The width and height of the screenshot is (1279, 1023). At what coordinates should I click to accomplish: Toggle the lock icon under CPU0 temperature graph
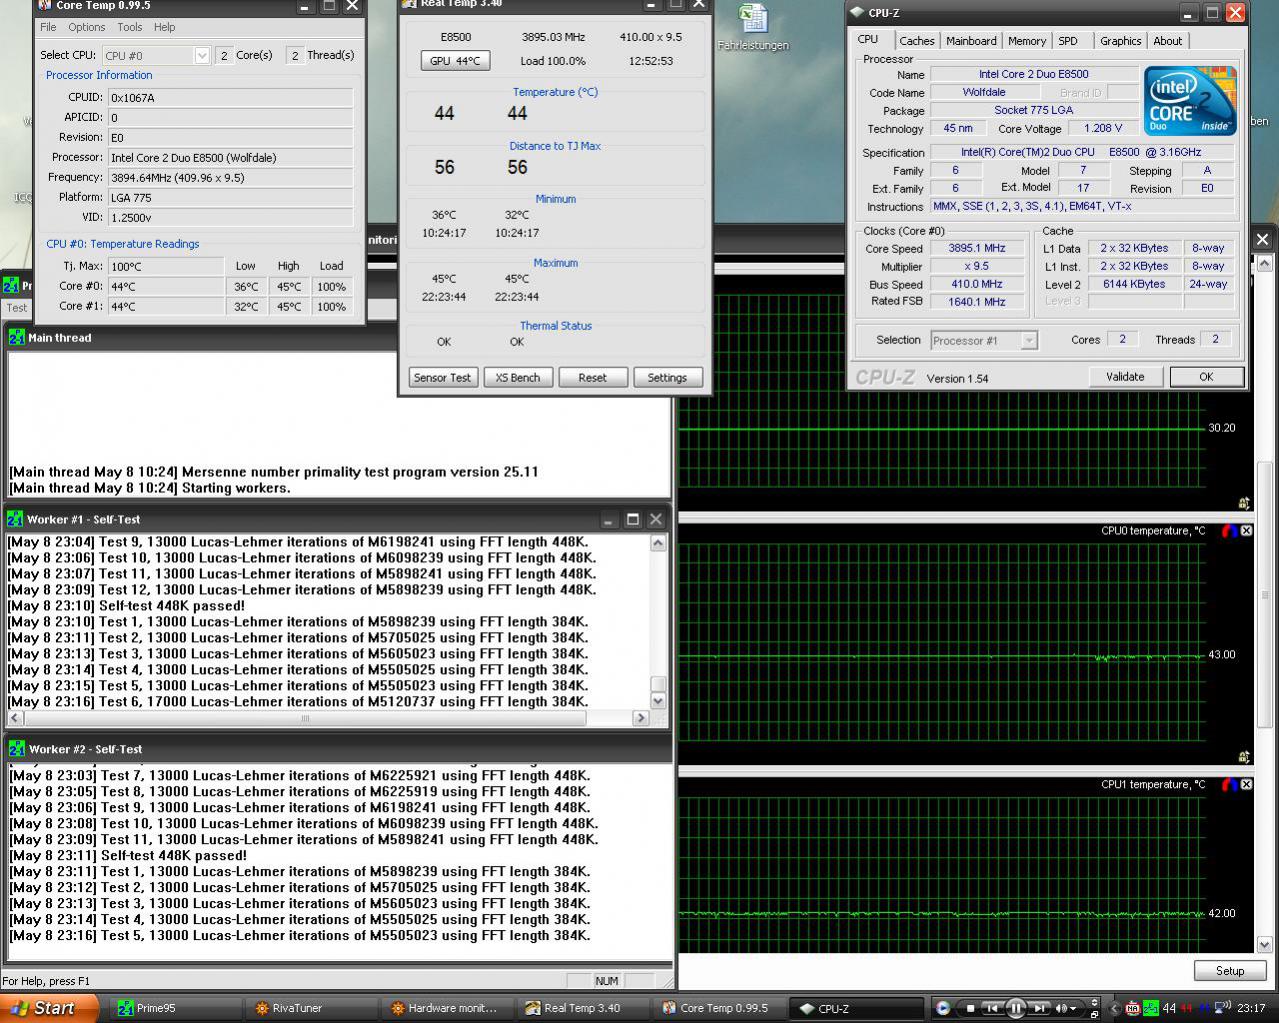(x=1244, y=756)
